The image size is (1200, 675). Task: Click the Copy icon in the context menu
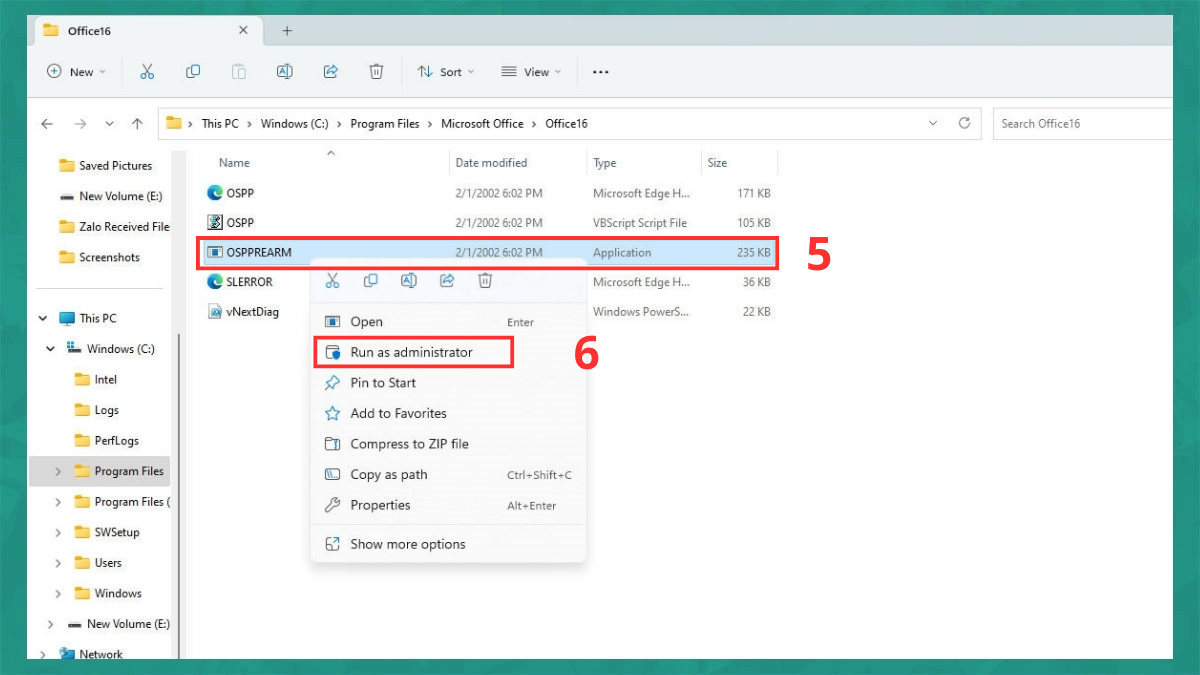coord(371,281)
